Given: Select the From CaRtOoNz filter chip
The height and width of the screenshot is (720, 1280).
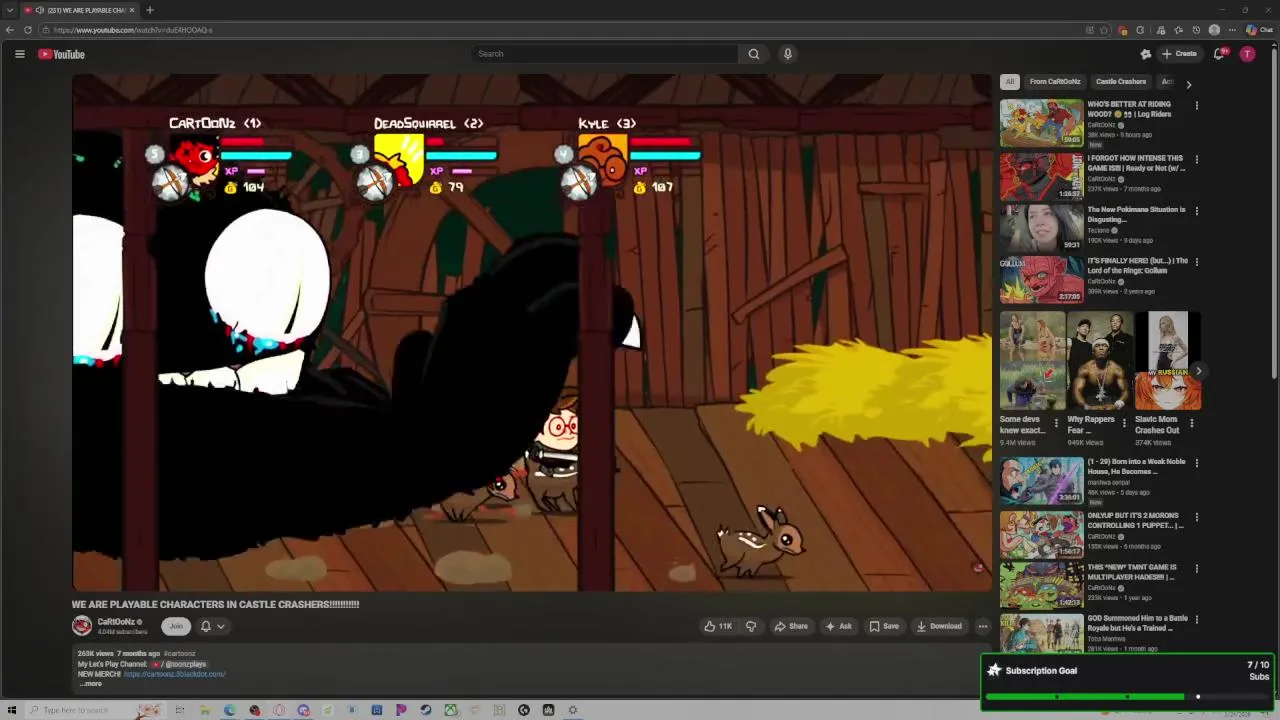Looking at the screenshot, I should click(1055, 82).
